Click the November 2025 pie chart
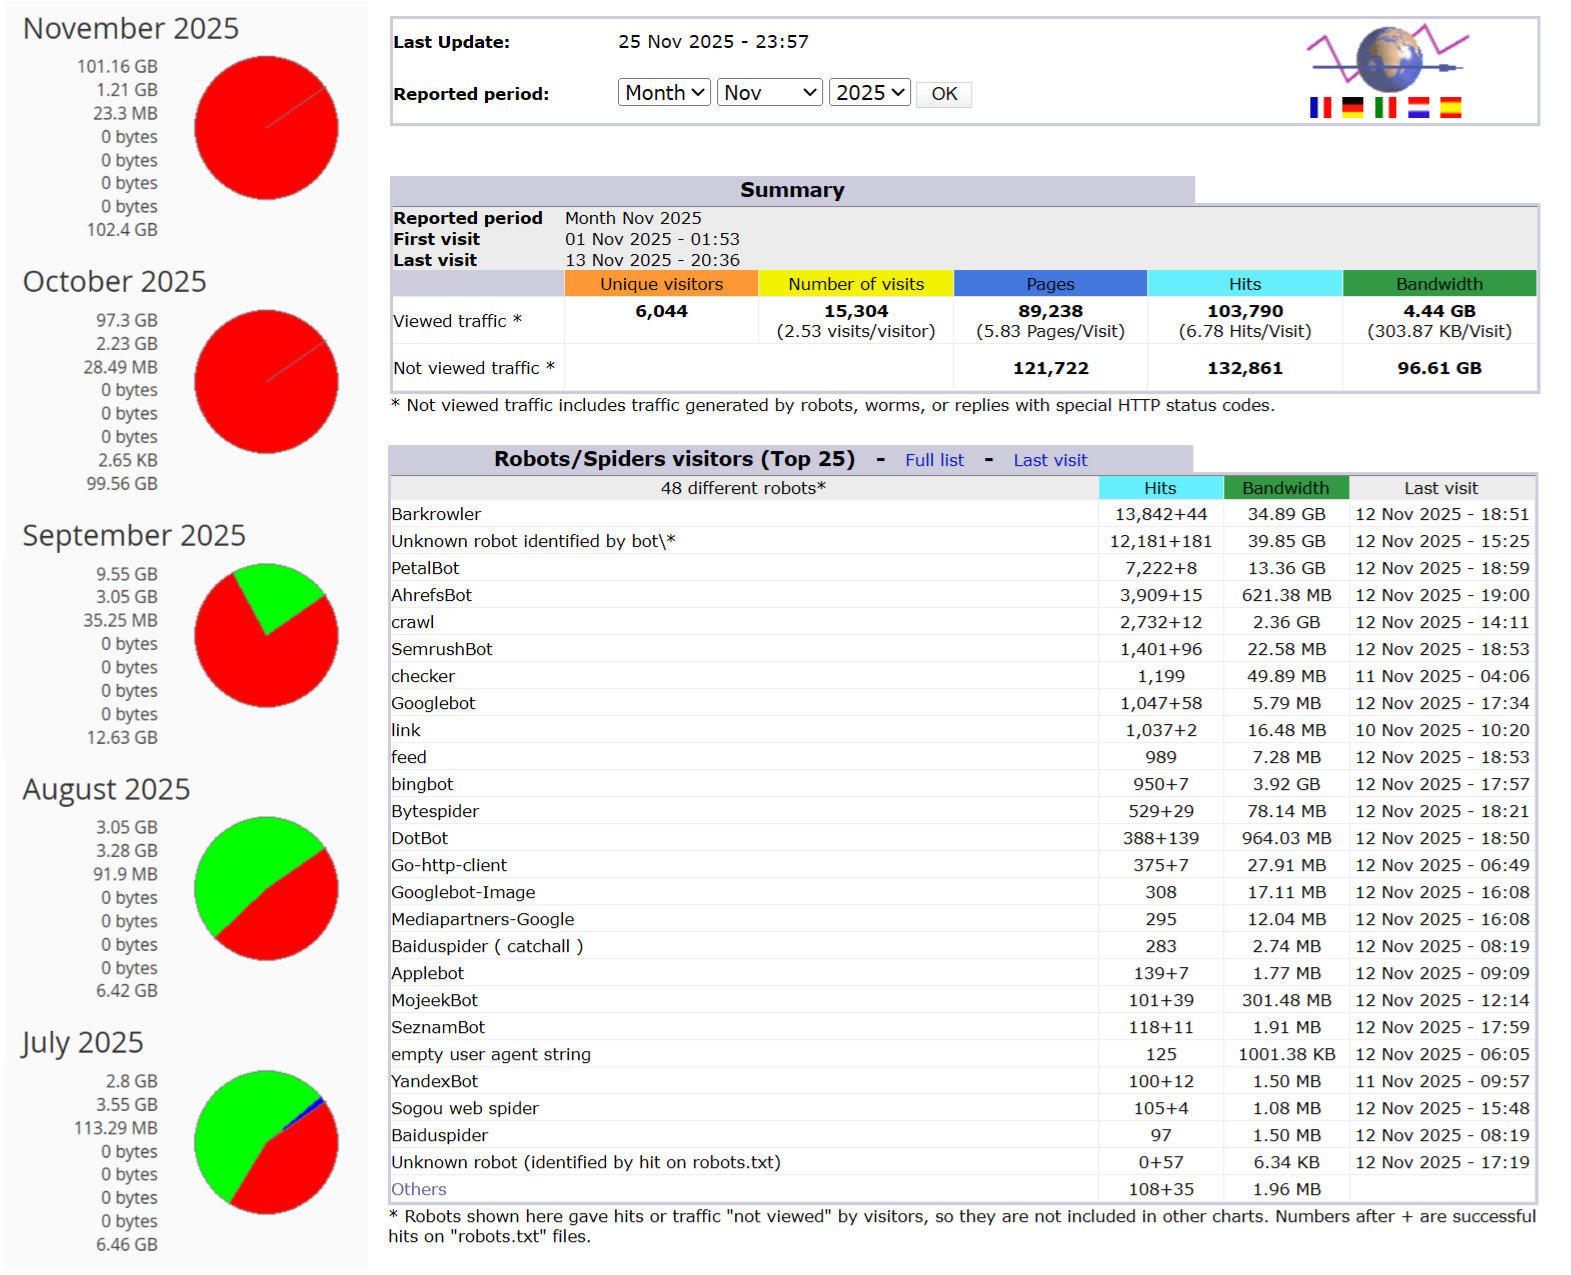 (x=266, y=128)
